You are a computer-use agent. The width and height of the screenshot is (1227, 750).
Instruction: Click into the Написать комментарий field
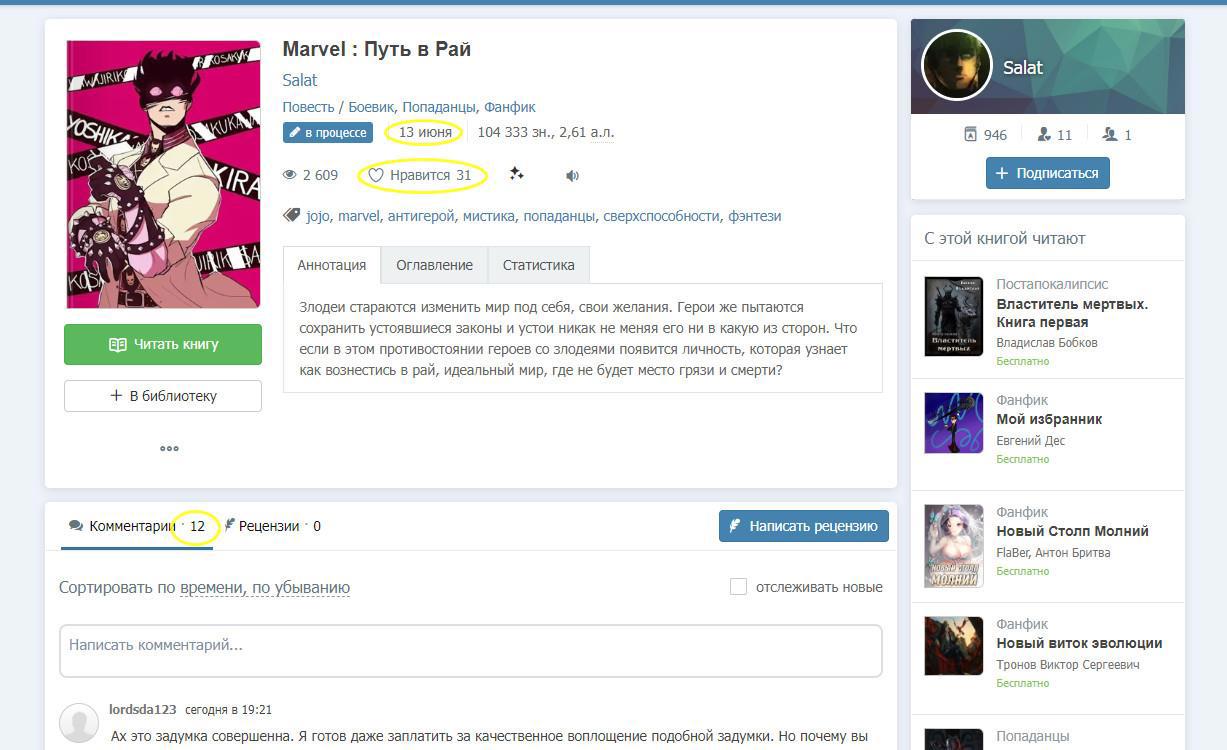471,651
